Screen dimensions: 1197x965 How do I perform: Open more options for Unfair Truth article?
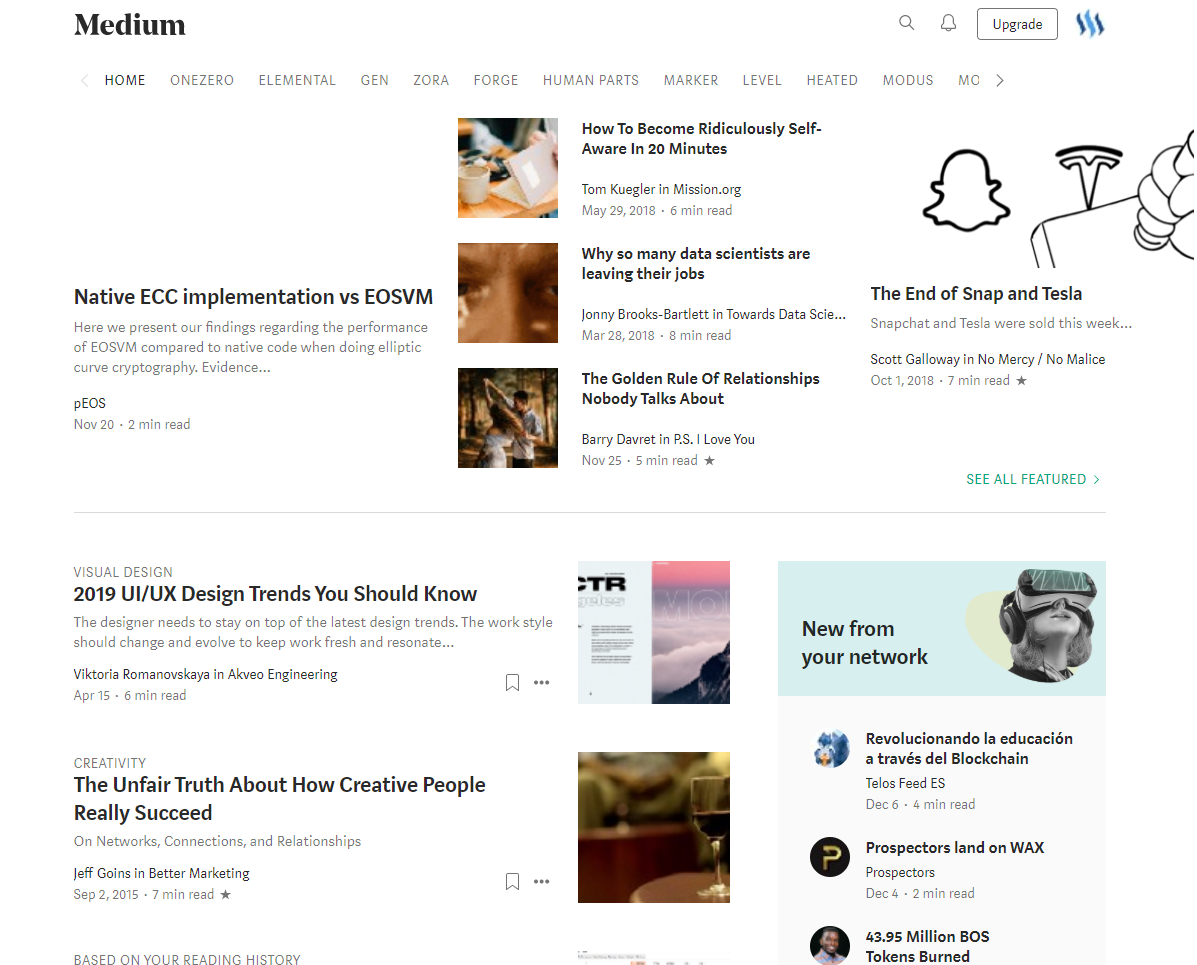pos(542,882)
